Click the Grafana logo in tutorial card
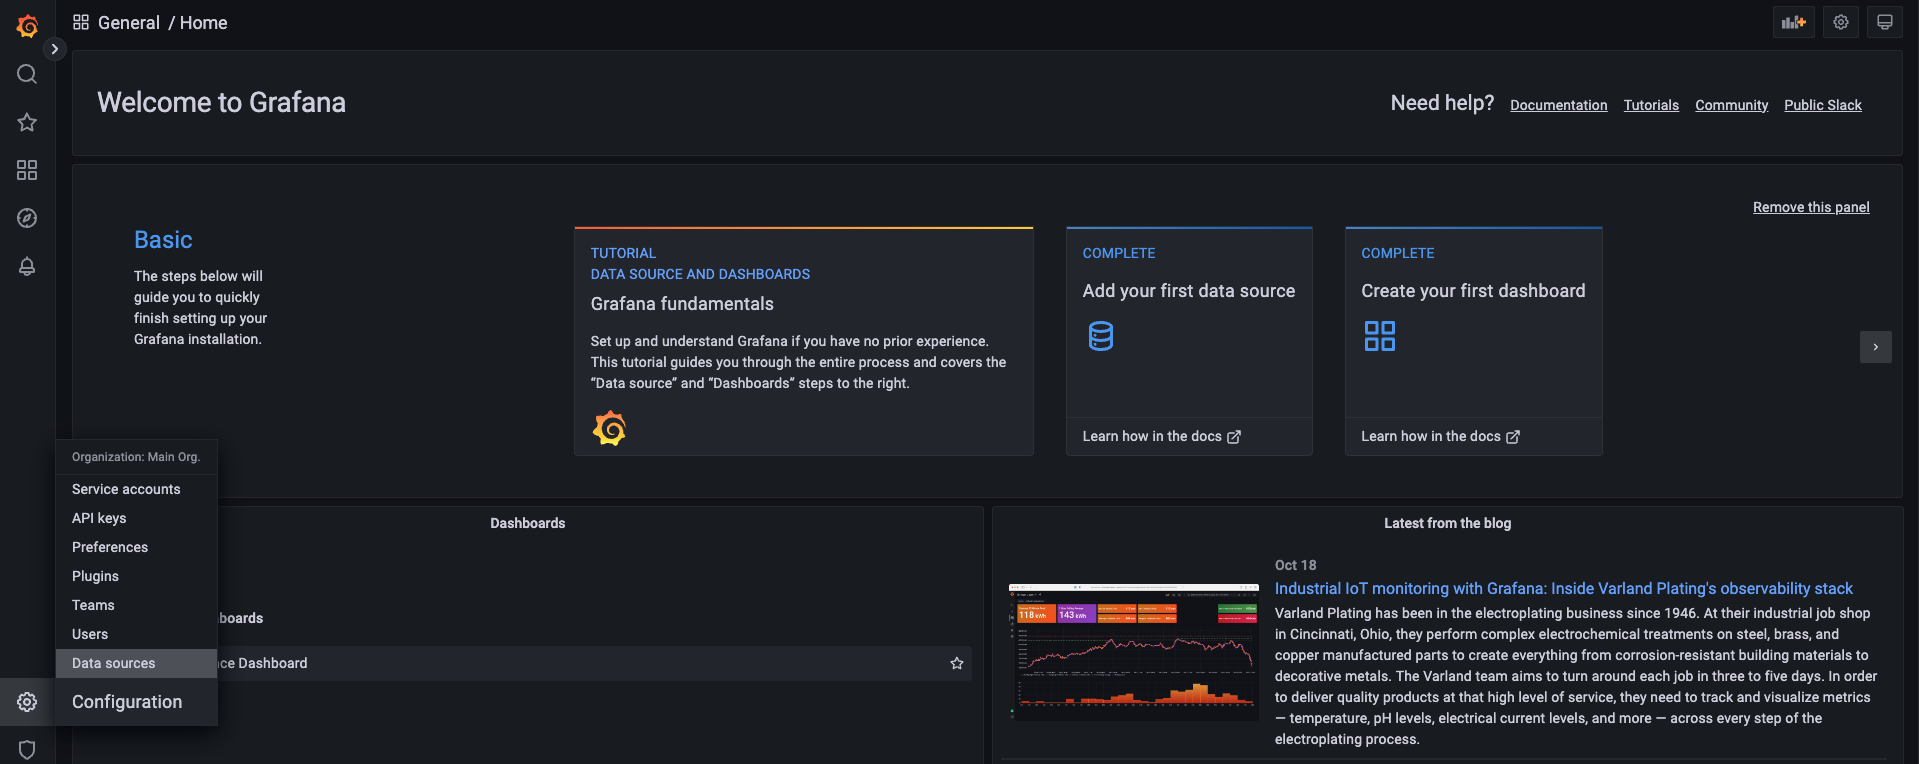 tap(609, 428)
